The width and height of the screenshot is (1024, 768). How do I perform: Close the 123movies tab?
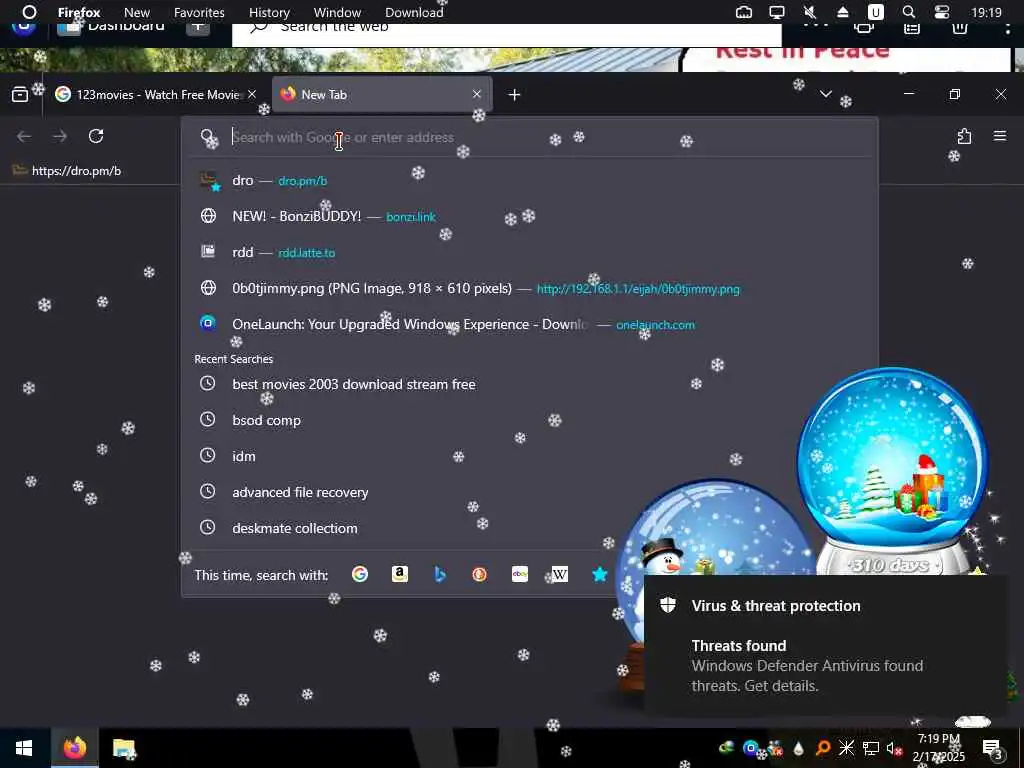[x=252, y=95]
